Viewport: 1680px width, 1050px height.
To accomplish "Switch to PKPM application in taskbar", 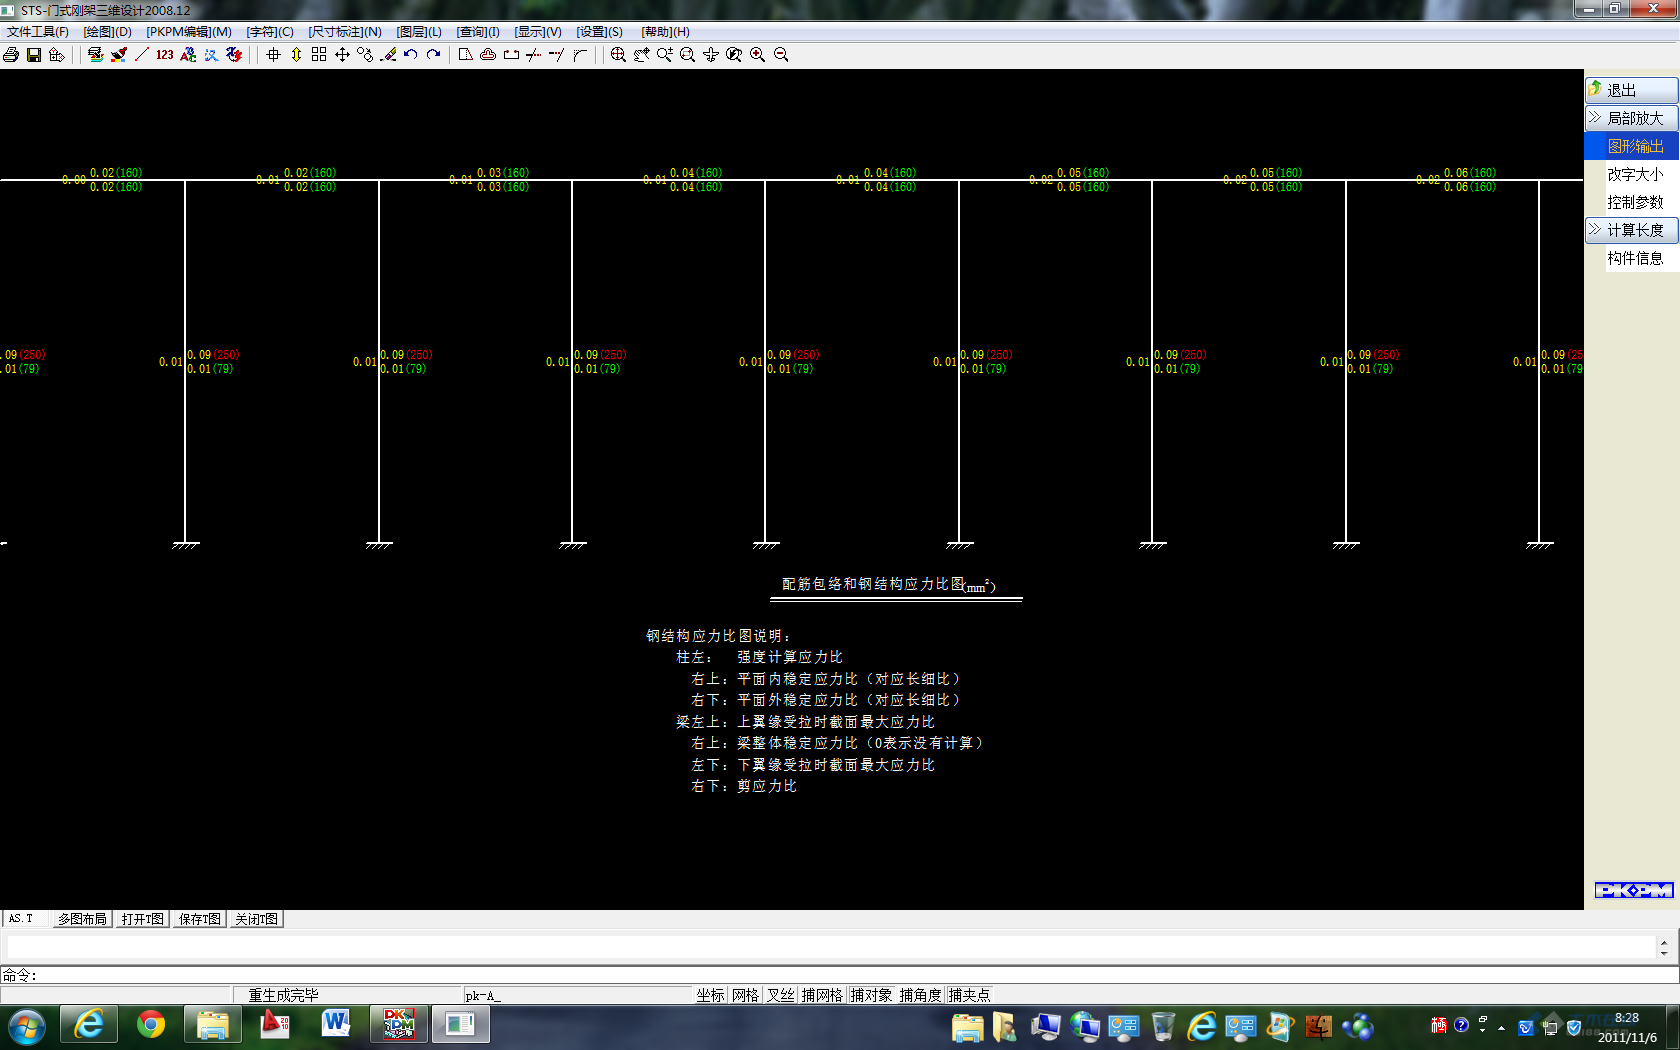I will (x=398, y=1025).
